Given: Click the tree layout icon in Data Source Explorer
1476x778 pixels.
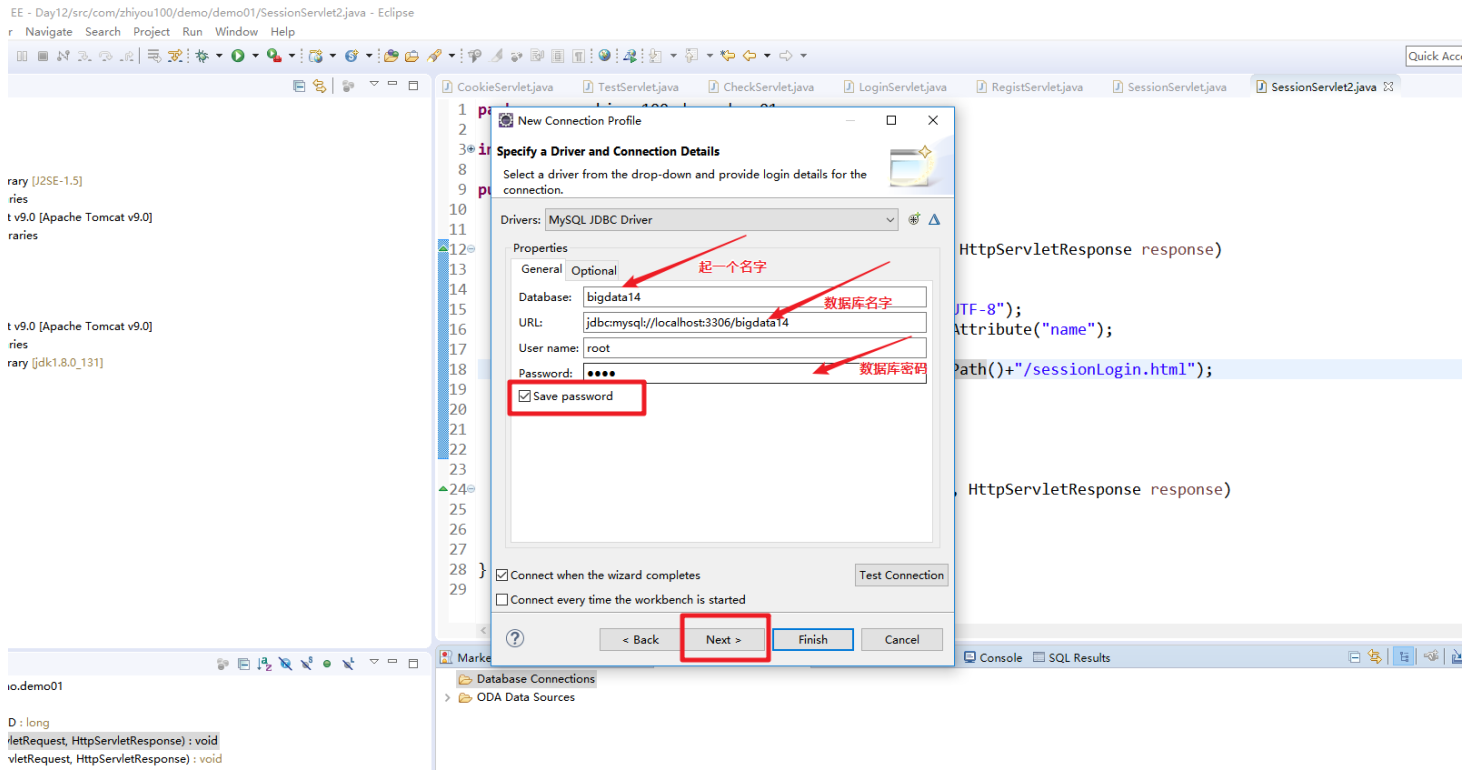Looking at the screenshot, I should tap(1404, 657).
